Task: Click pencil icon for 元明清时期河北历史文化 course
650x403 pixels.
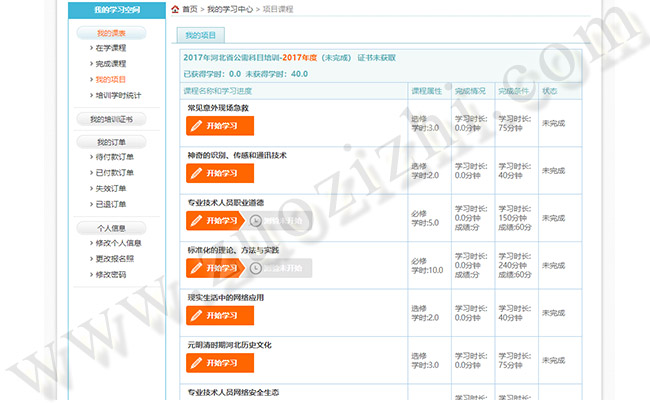Action: click(196, 362)
